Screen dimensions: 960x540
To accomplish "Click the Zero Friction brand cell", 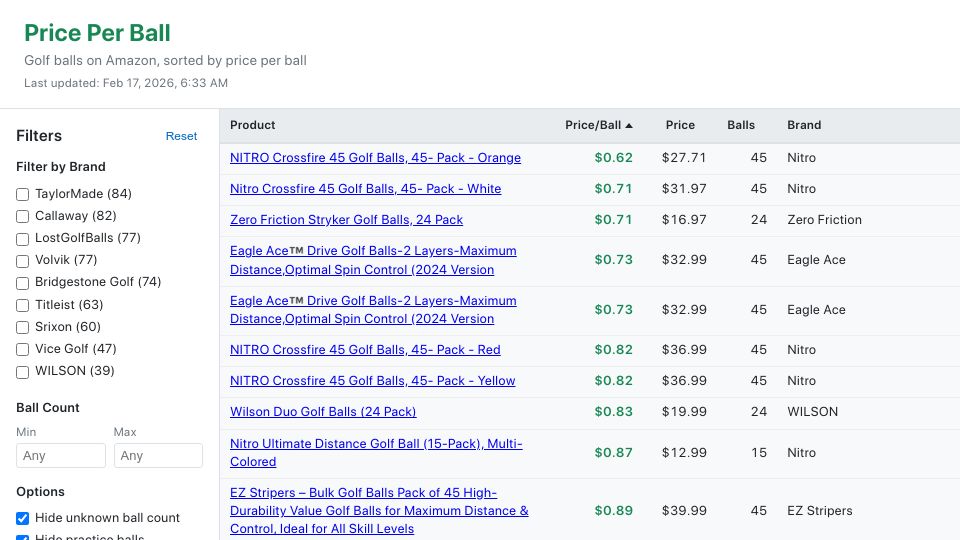I will click(824, 219).
